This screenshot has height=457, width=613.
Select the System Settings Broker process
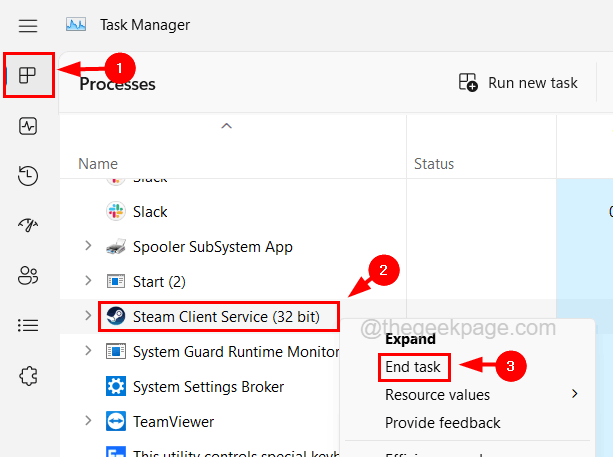click(208, 386)
